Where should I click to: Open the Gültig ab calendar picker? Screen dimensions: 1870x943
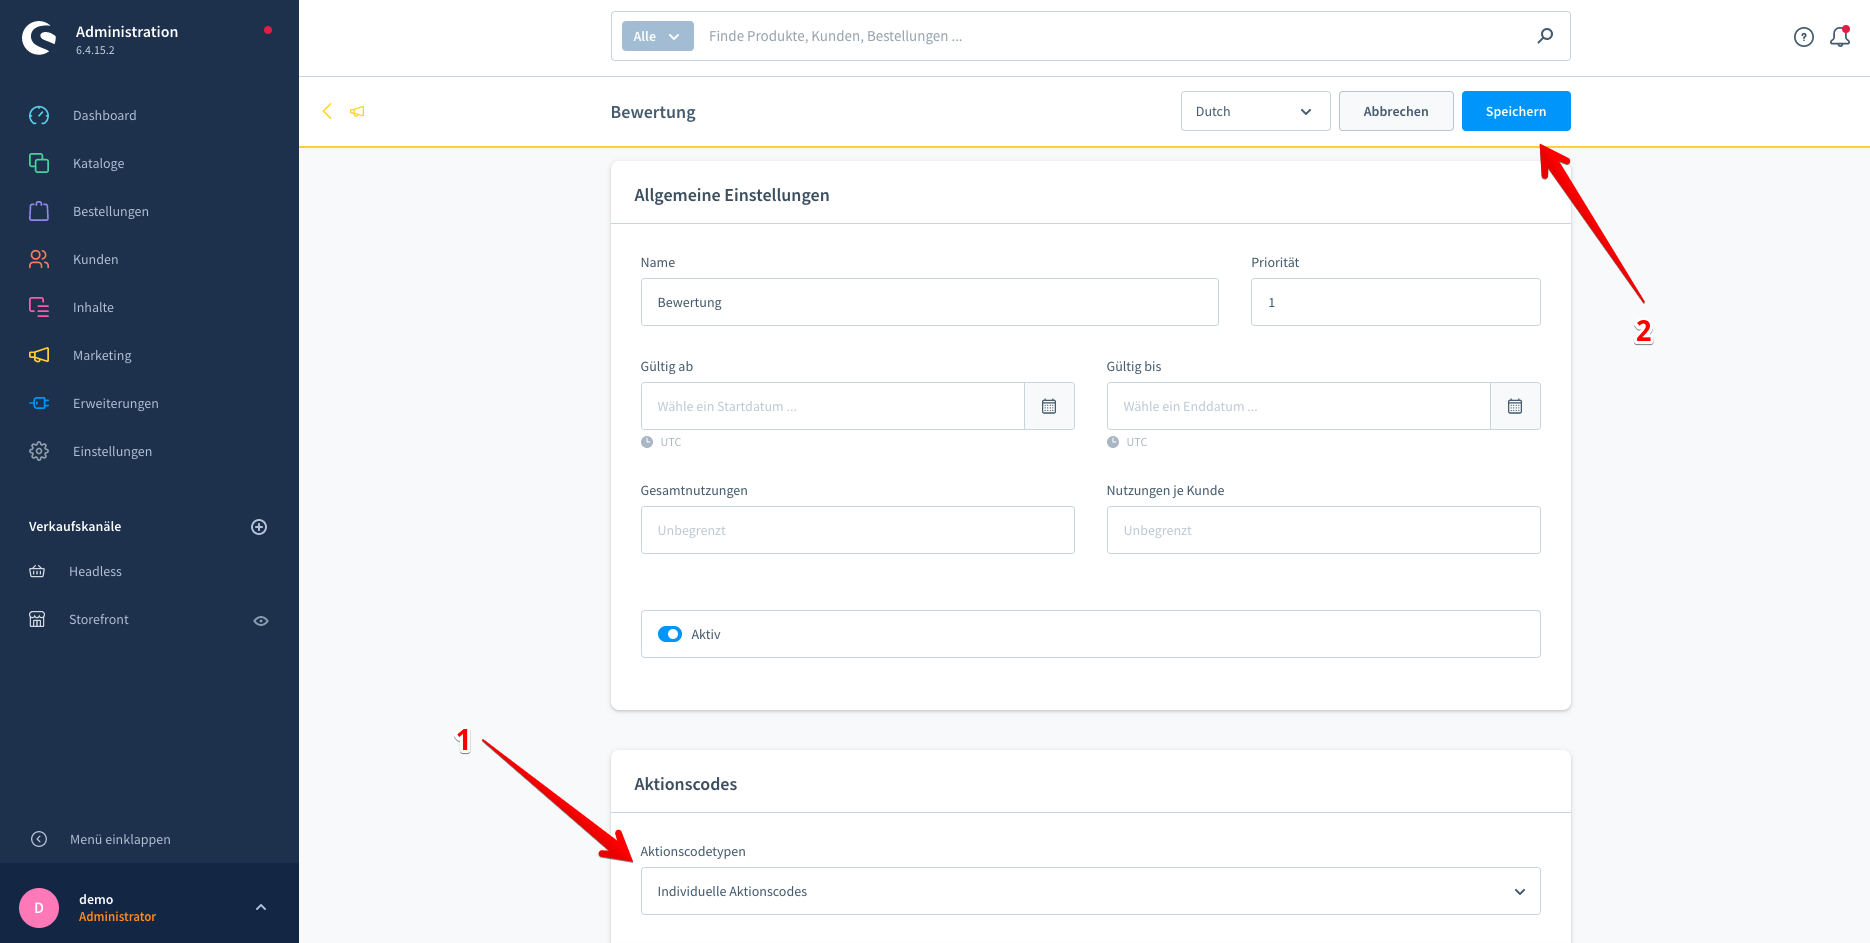1049,406
